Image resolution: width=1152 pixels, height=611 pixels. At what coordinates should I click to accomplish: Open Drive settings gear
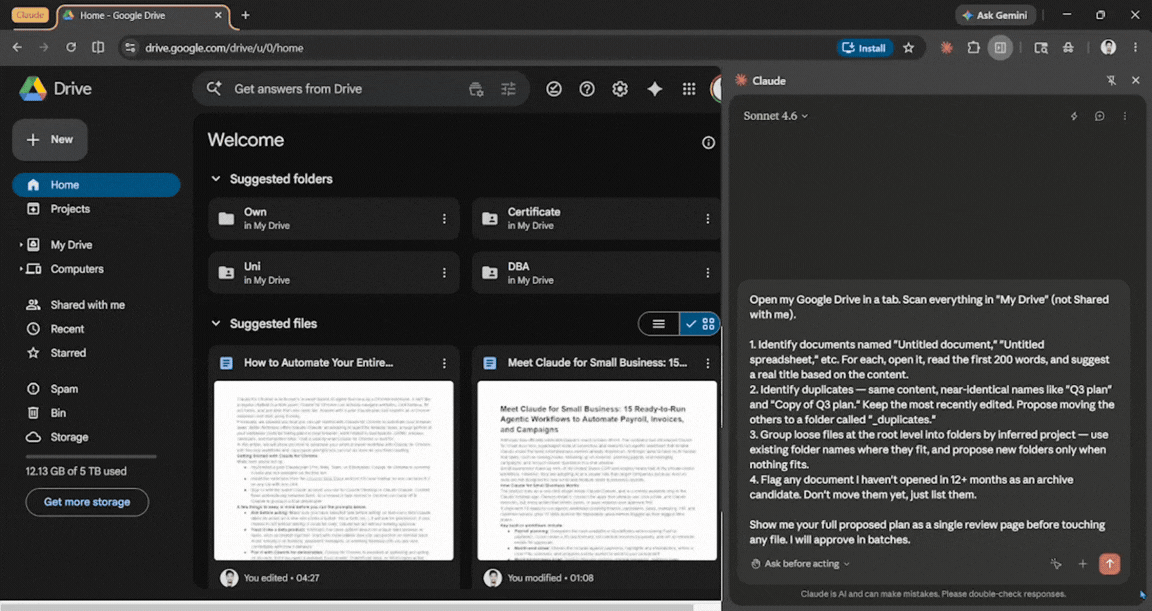click(x=620, y=89)
